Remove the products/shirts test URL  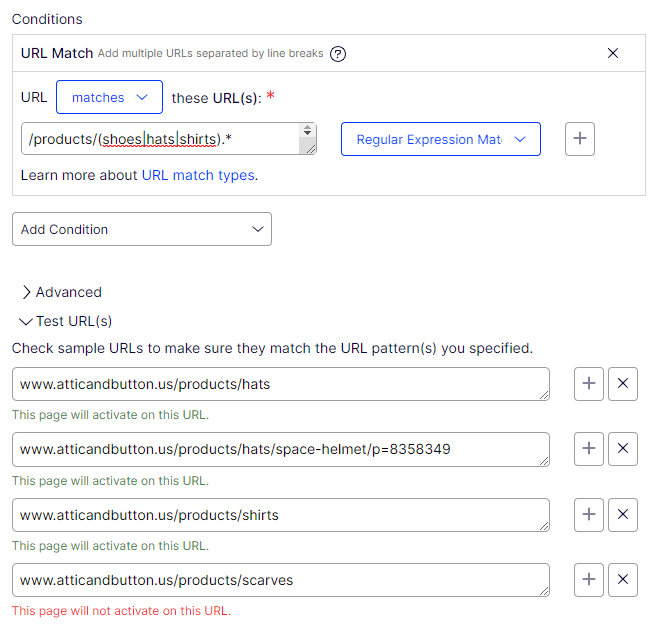pyautogui.click(x=623, y=514)
